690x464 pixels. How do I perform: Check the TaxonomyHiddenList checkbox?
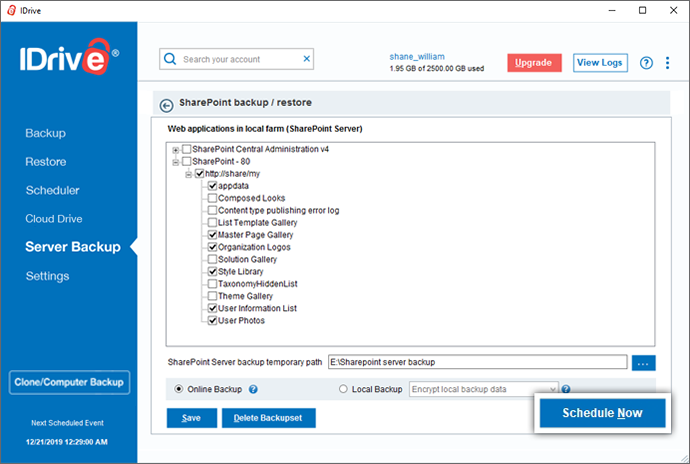(212, 284)
